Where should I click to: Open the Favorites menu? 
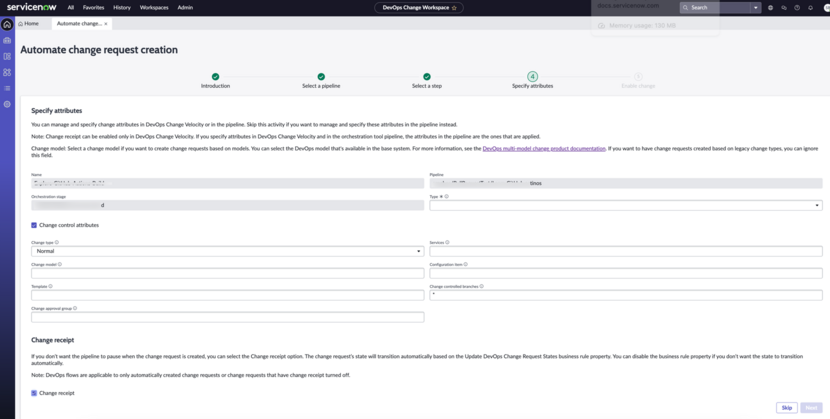(x=94, y=8)
